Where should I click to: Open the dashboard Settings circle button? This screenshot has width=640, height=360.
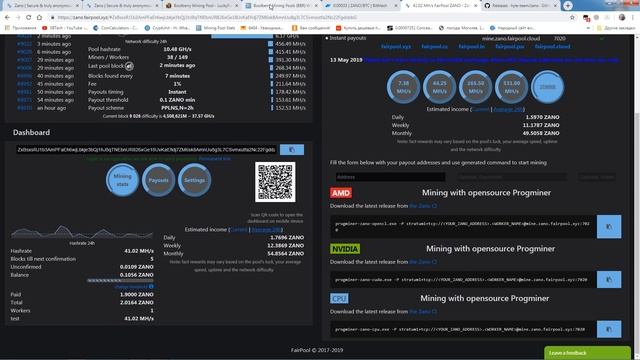[194, 180]
